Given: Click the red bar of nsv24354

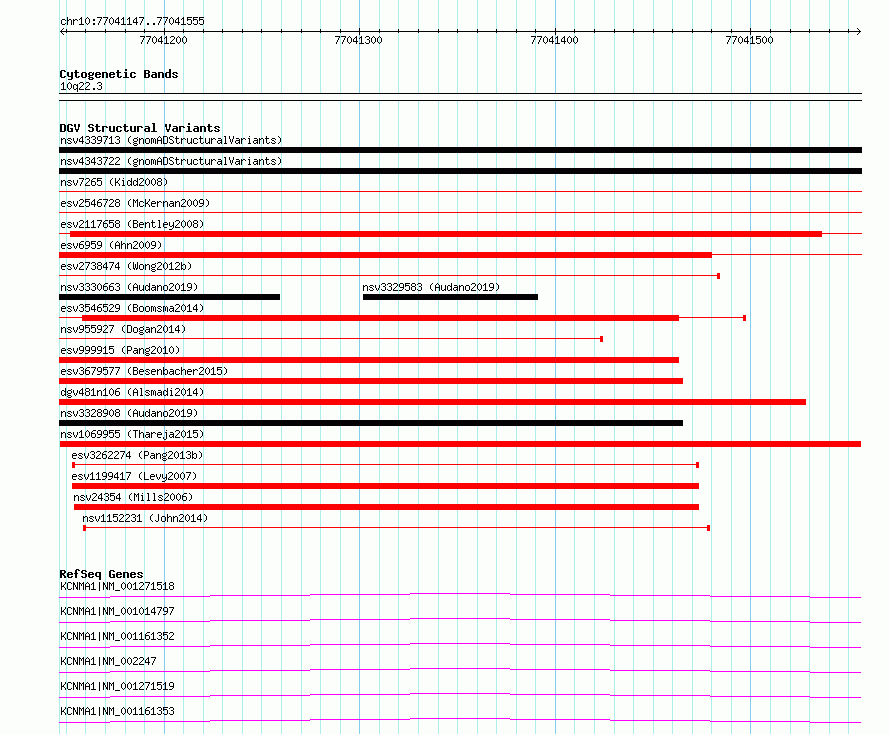Looking at the screenshot, I should point(387,507).
